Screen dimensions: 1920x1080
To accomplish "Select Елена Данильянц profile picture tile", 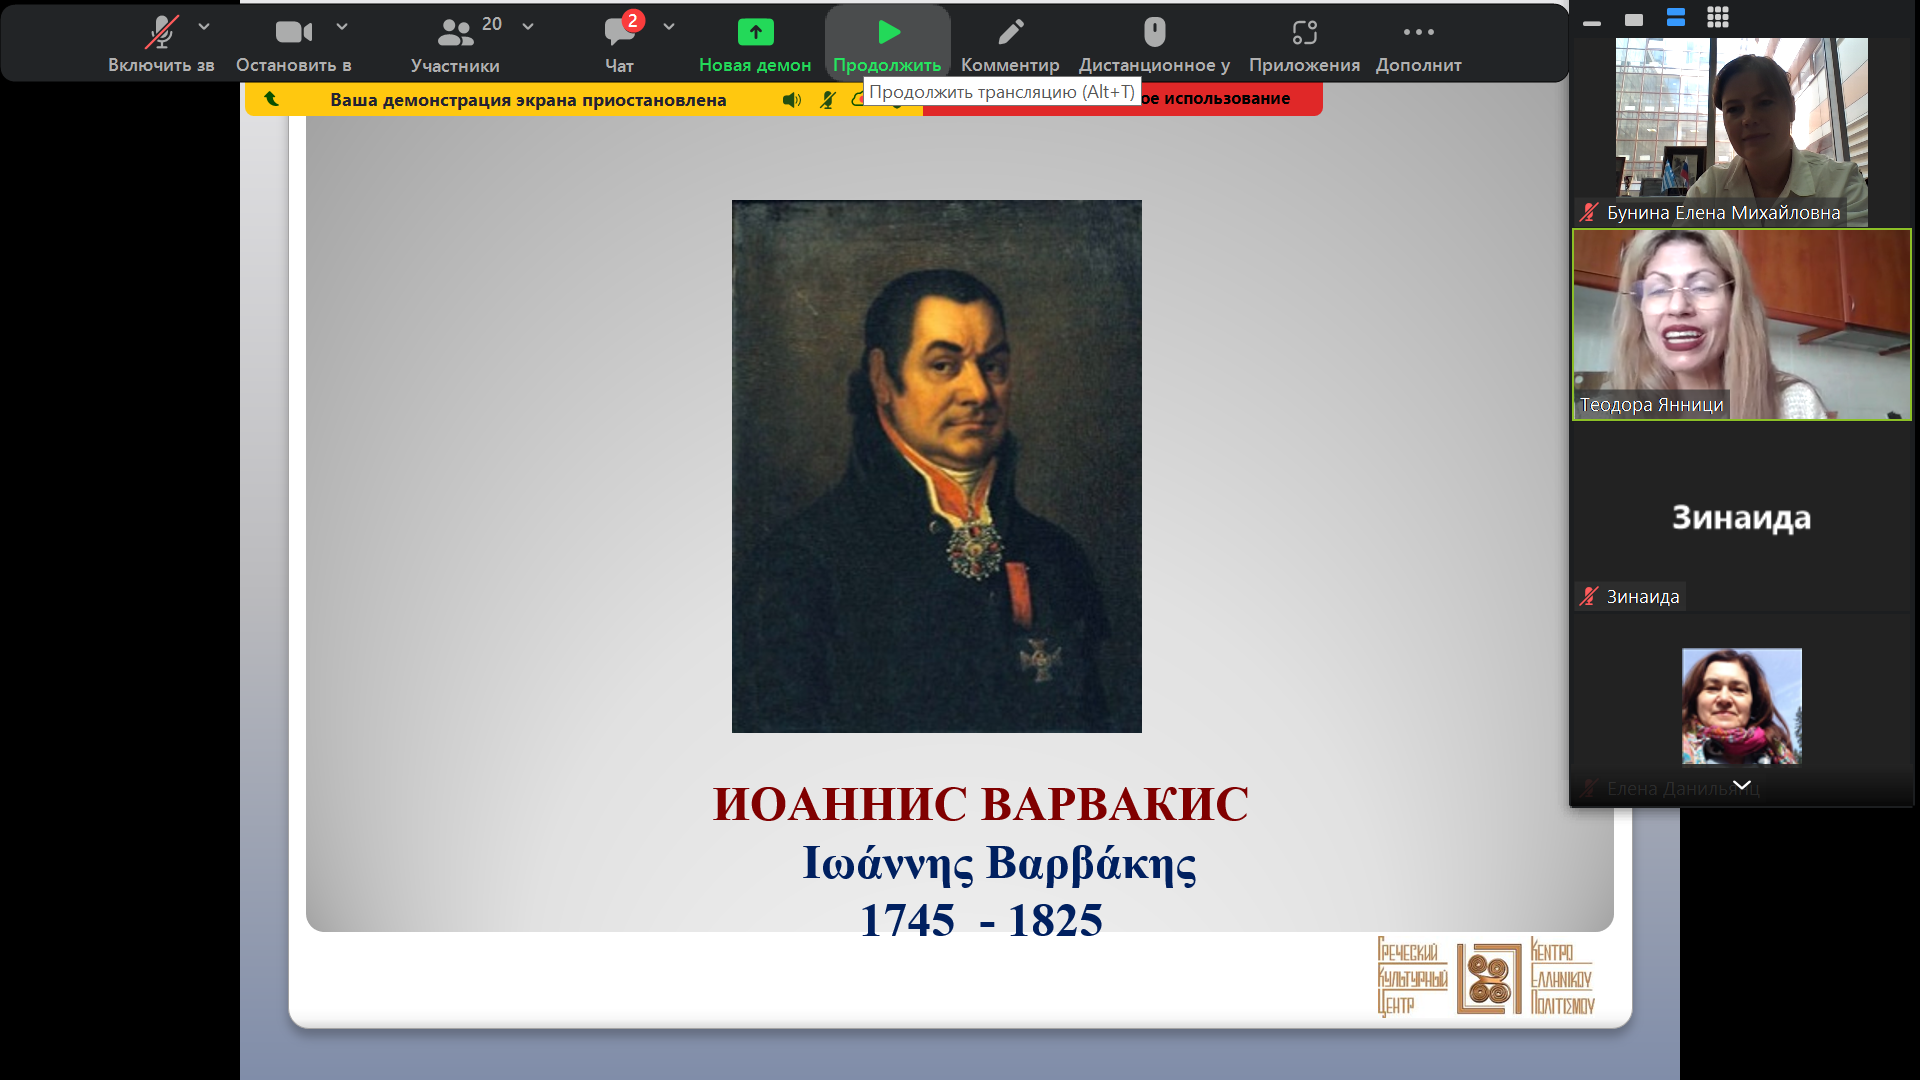I will click(1741, 706).
